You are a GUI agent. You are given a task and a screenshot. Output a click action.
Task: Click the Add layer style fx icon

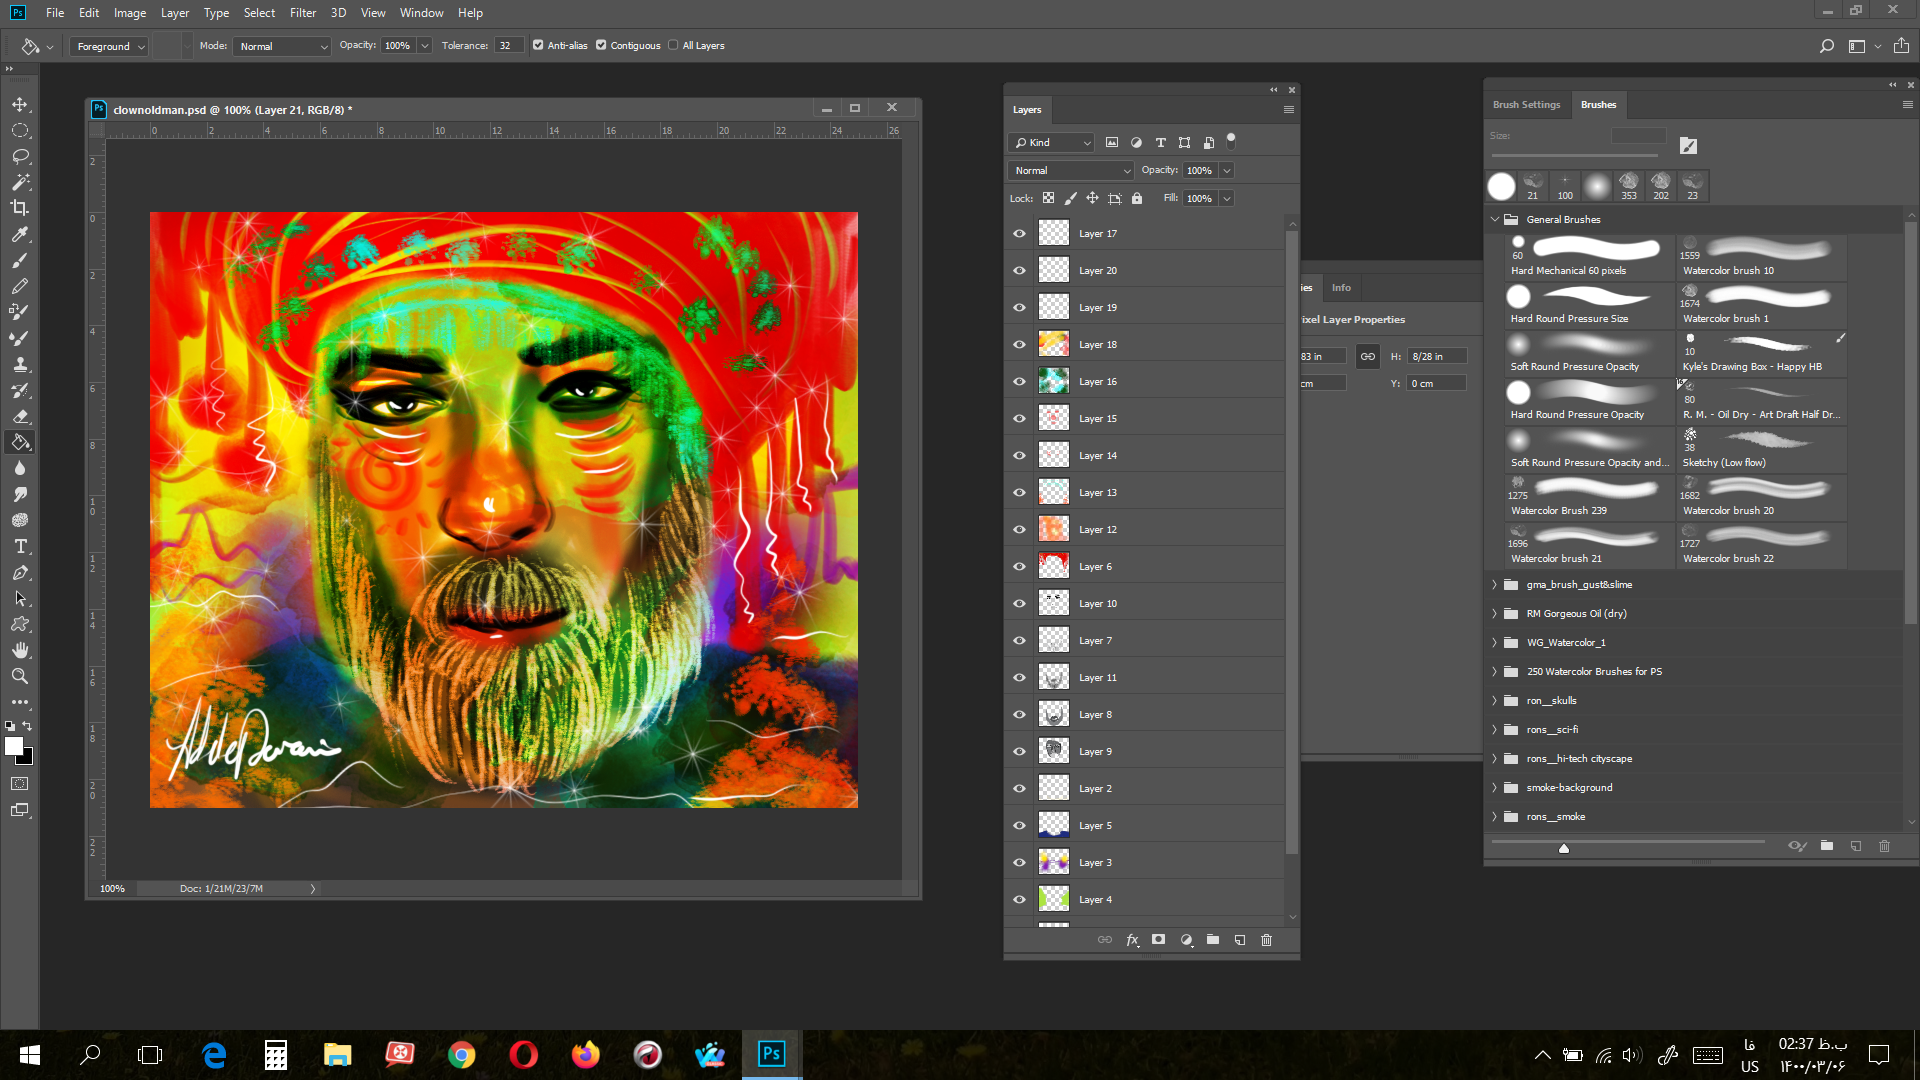pos(1132,940)
